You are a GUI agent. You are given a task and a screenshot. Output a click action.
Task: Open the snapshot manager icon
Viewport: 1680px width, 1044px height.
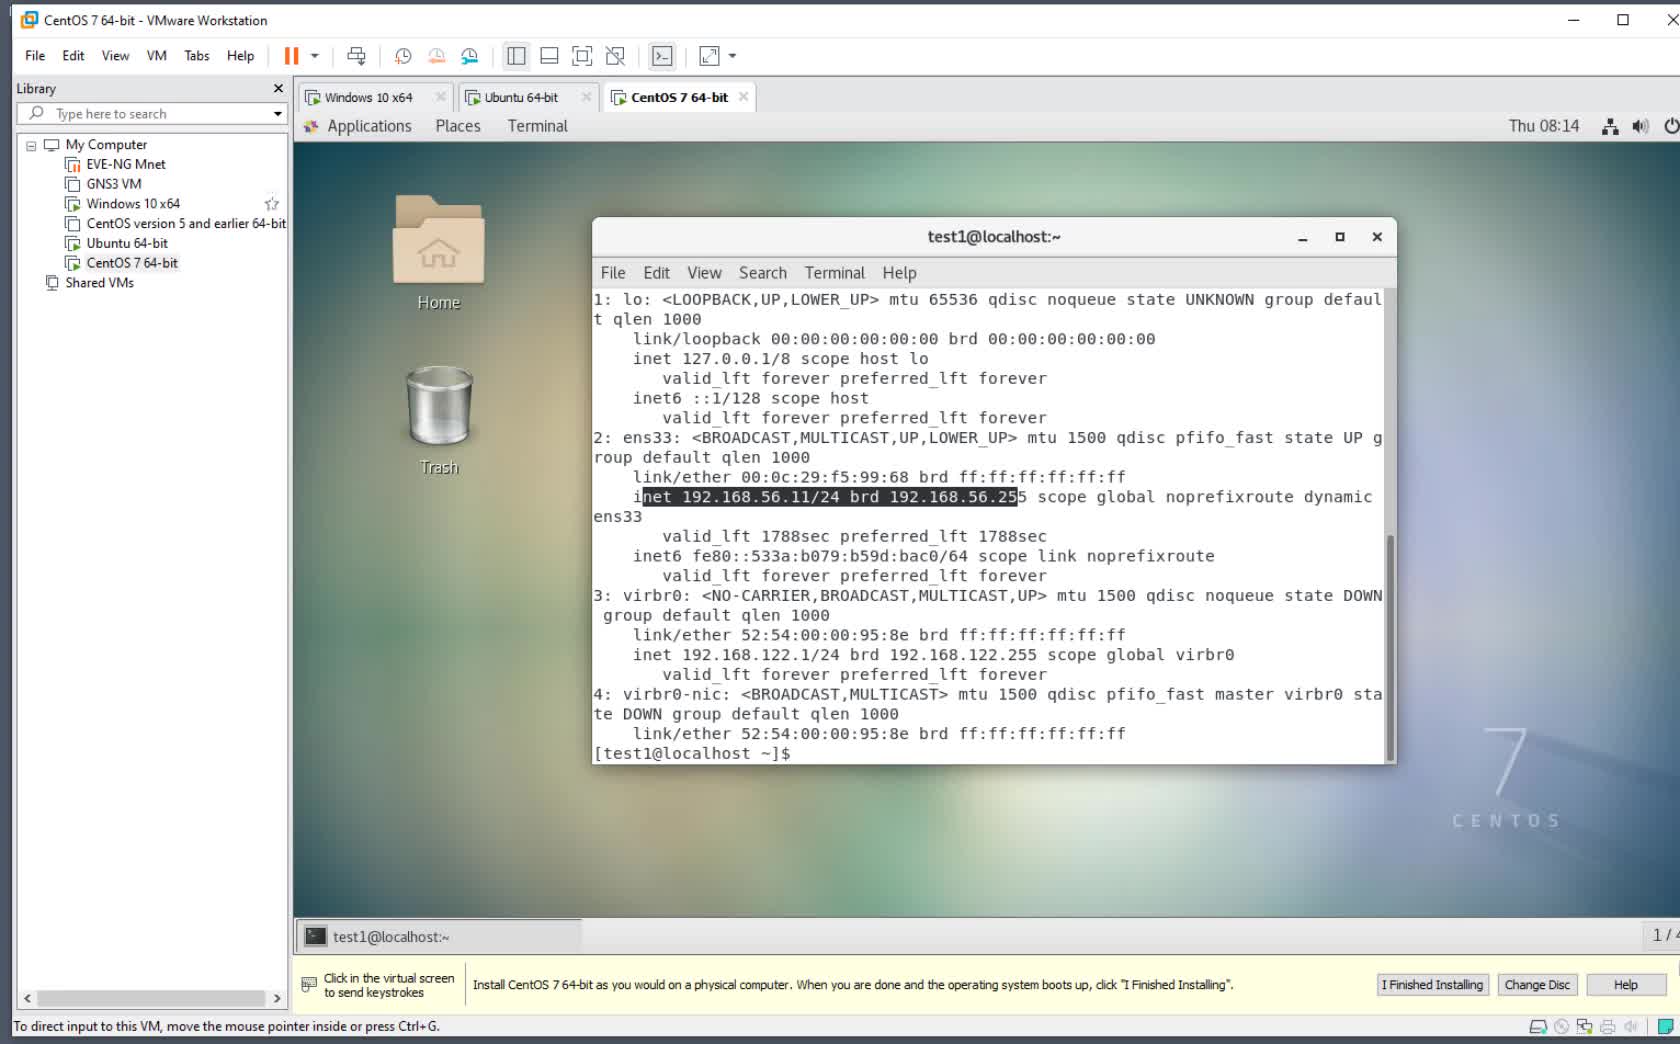point(469,56)
